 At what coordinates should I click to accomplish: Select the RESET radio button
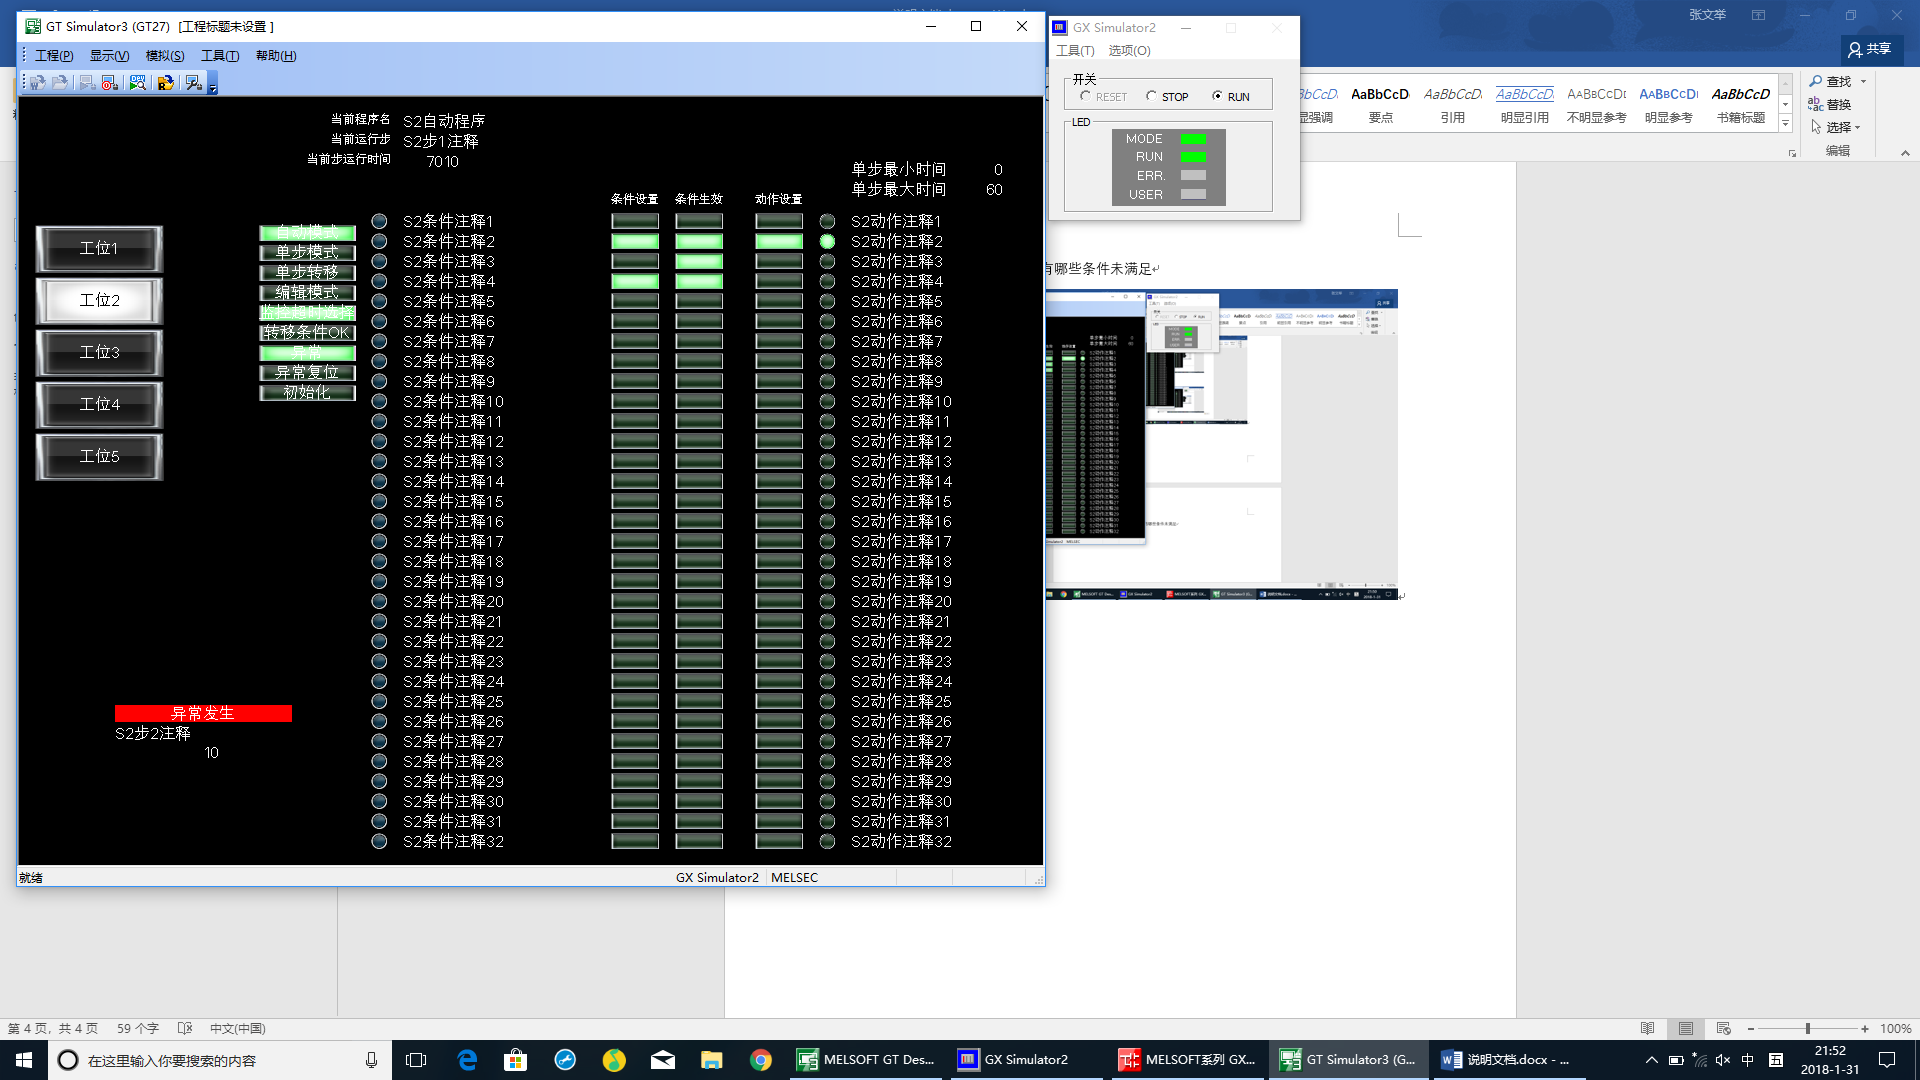point(1085,96)
